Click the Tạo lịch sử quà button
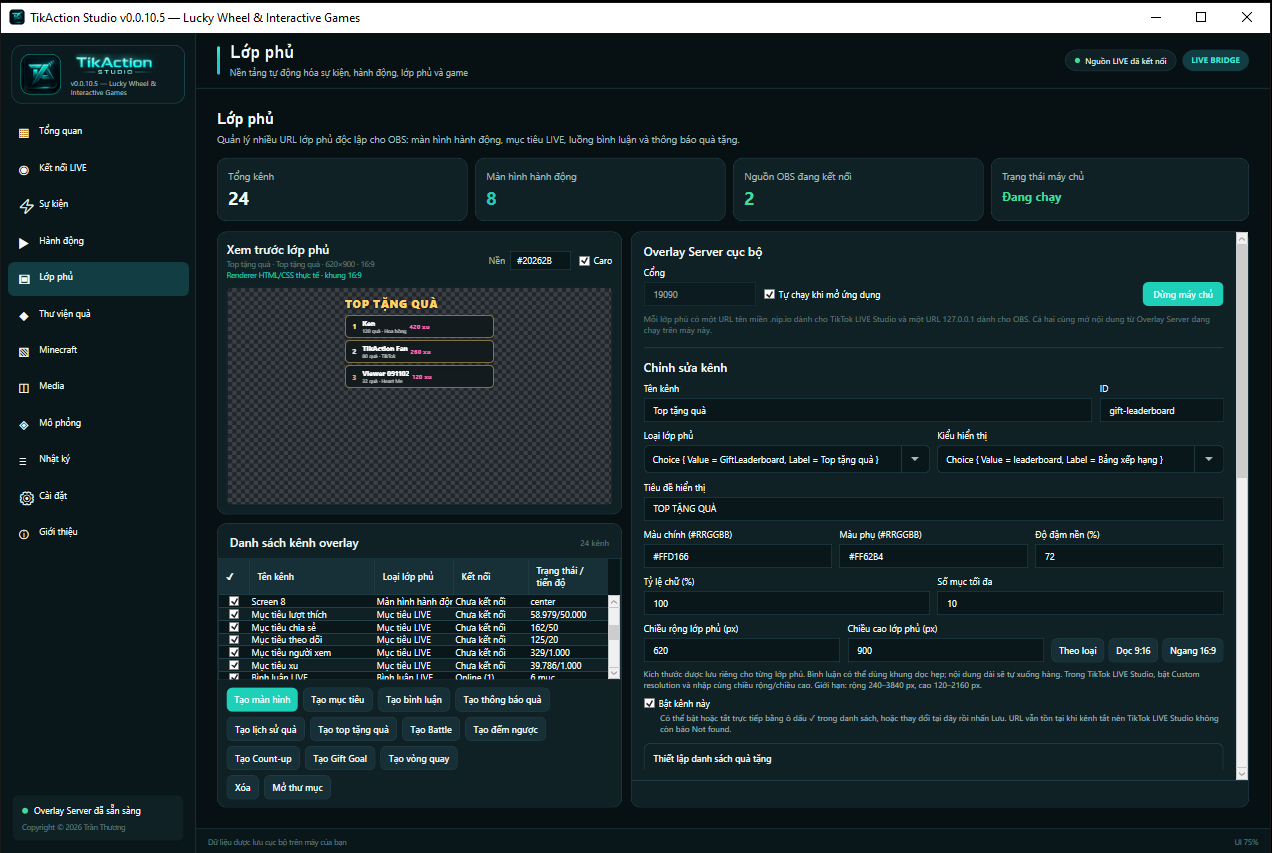 click(x=266, y=730)
